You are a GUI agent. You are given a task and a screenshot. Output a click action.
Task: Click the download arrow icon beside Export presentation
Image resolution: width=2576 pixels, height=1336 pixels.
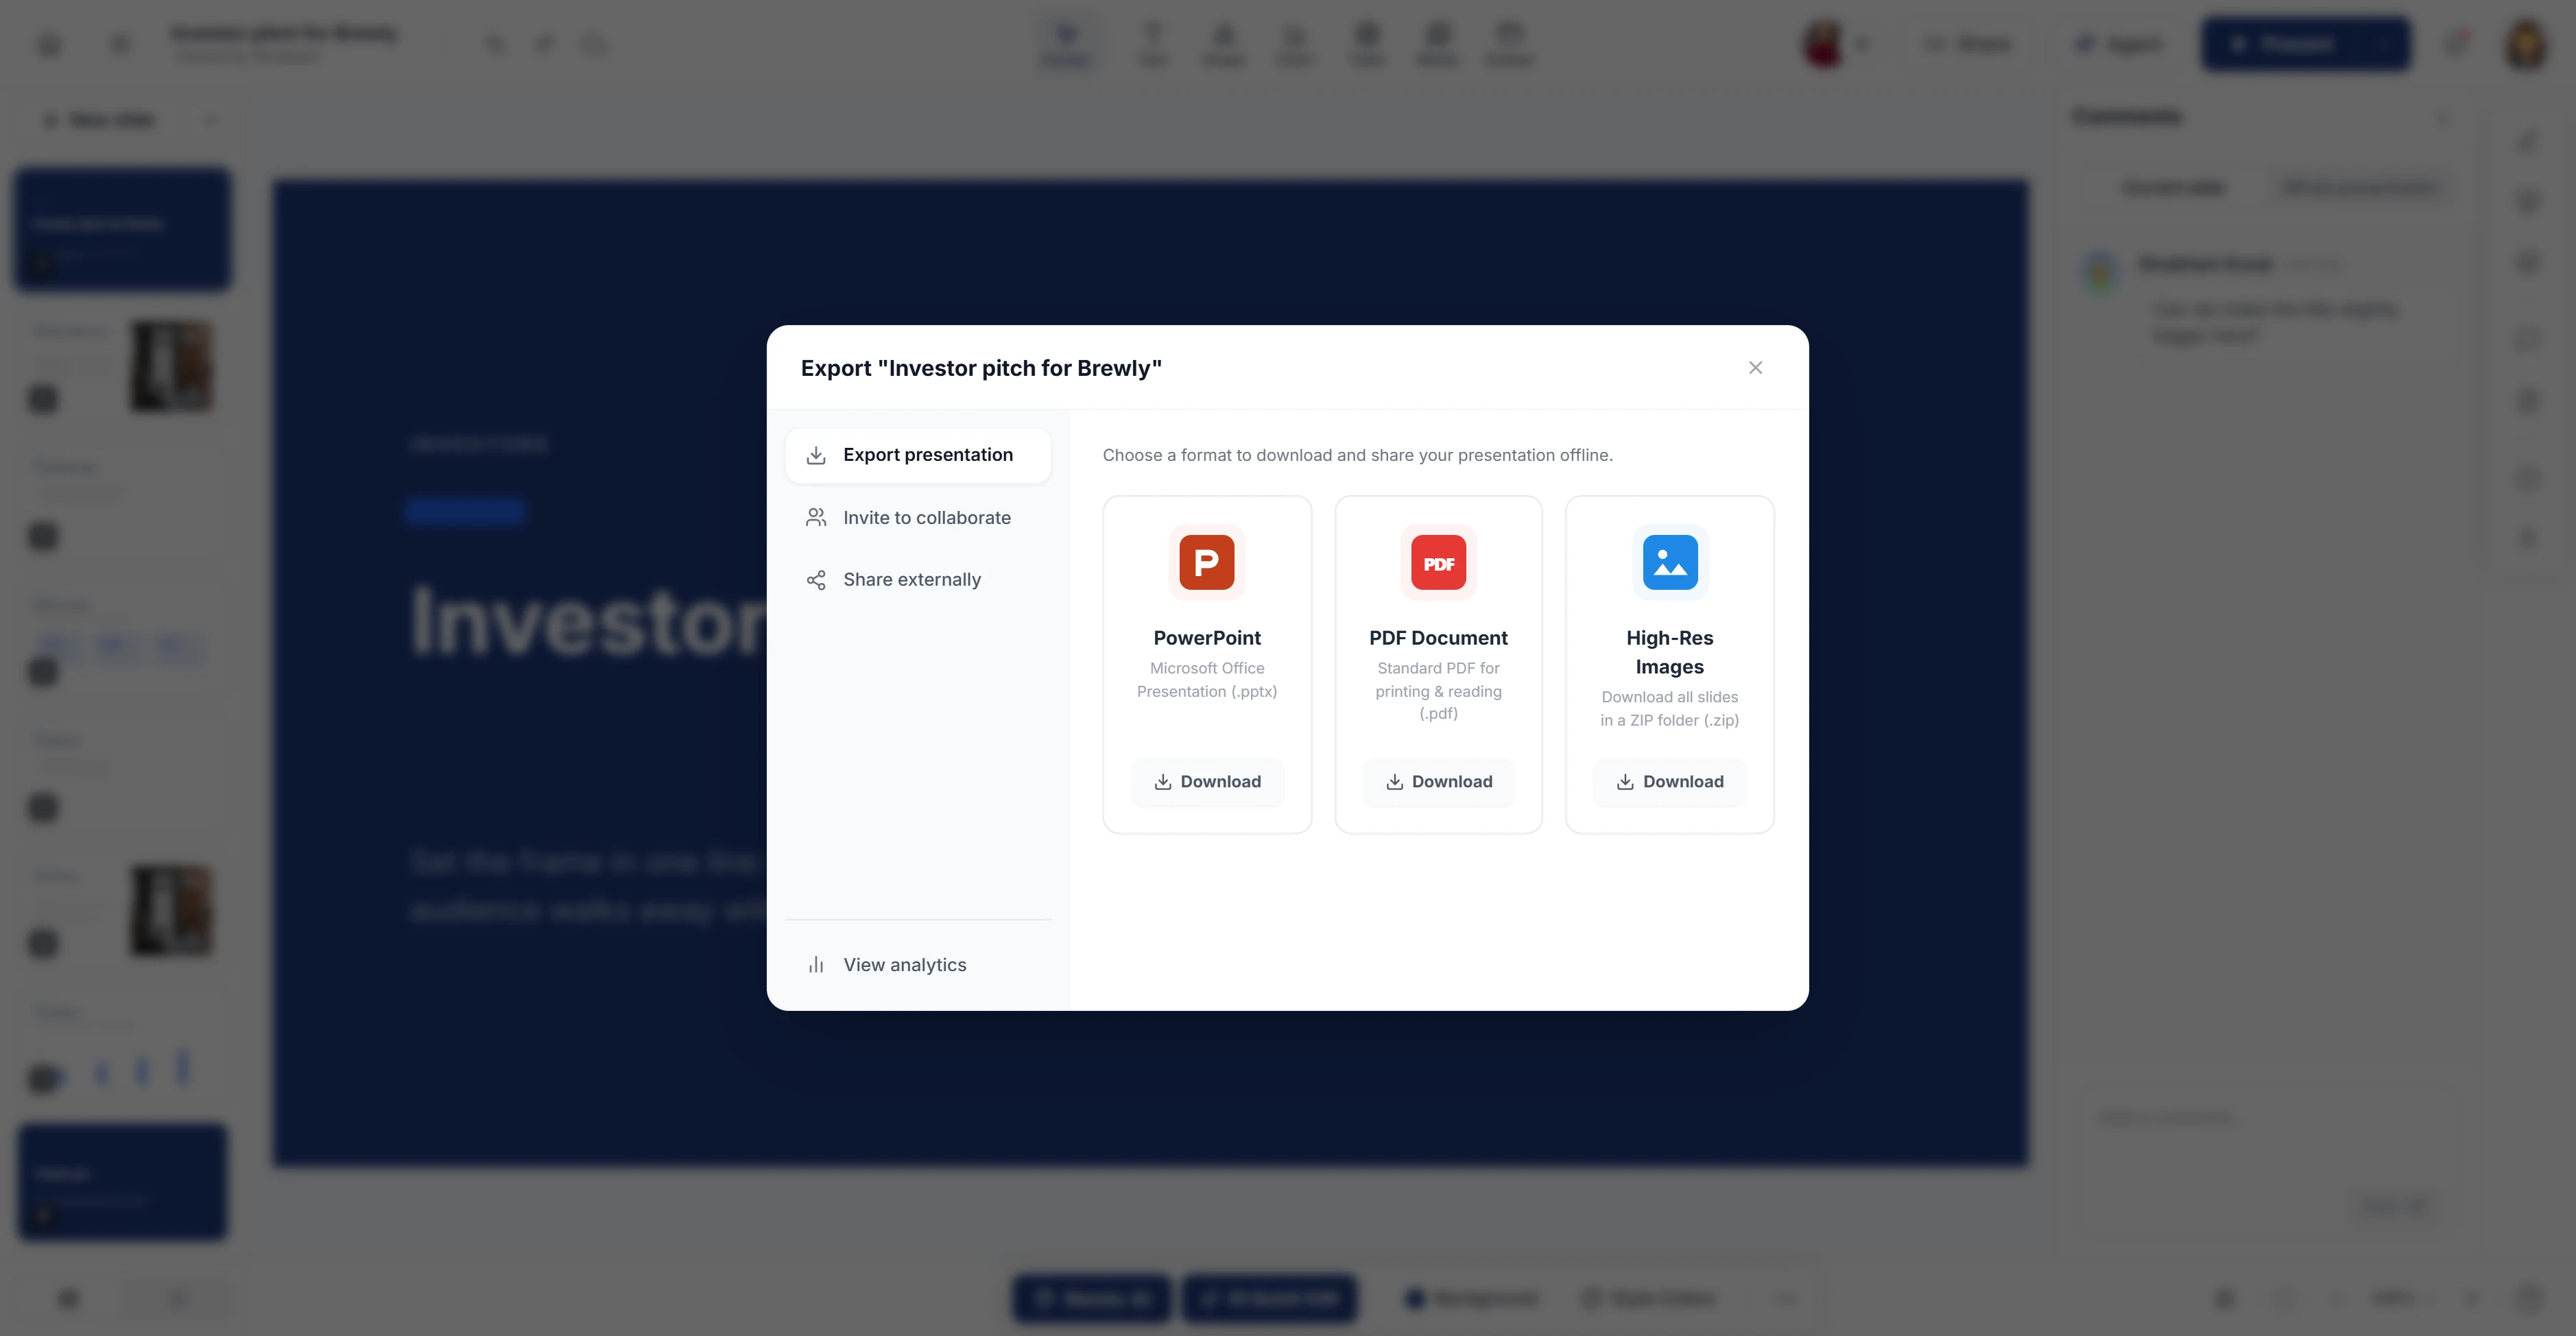[x=816, y=455]
